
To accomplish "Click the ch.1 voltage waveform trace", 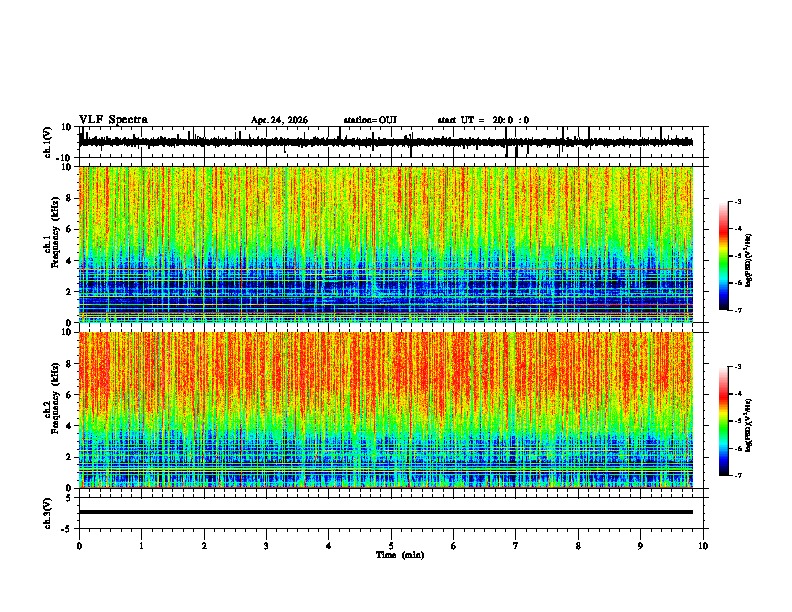I will point(386,142).
